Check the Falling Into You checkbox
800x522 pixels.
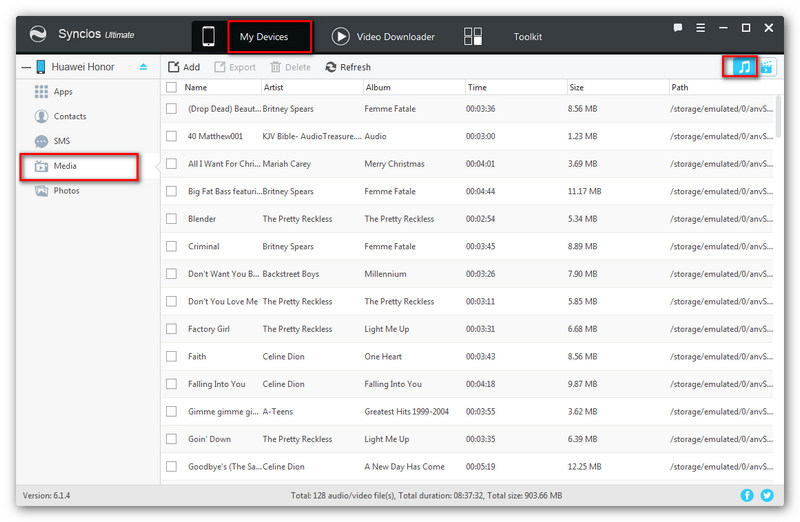171,384
